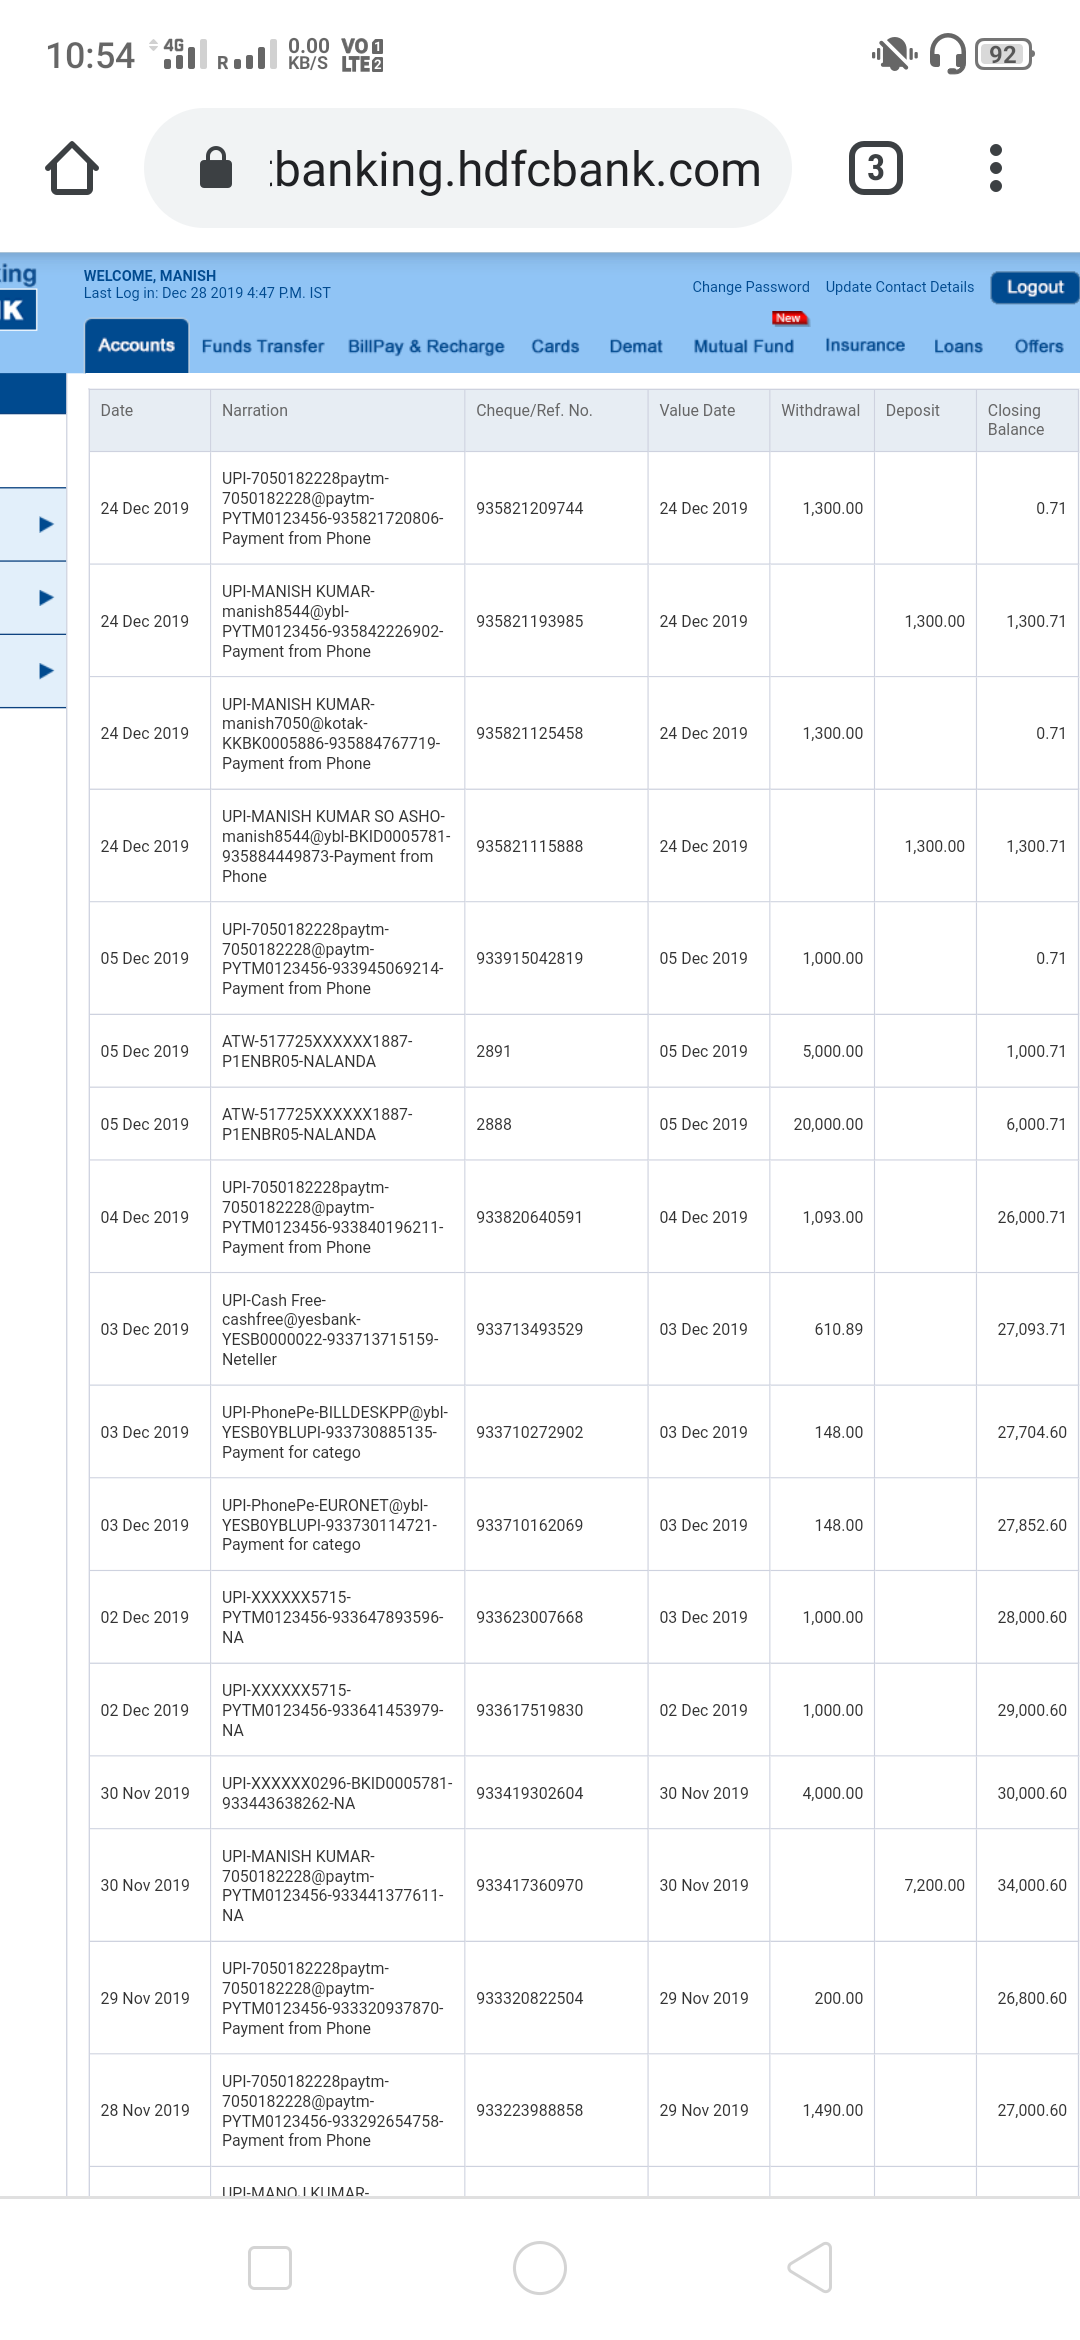Screen dimensions: 1080x2340
Task: Expand the middle left sidebar arrow
Action: tap(45, 597)
